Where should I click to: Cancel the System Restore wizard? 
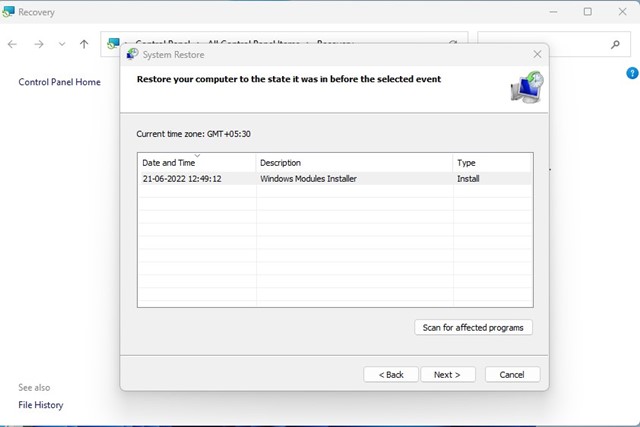pyautogui.click(x=512, y=374)
